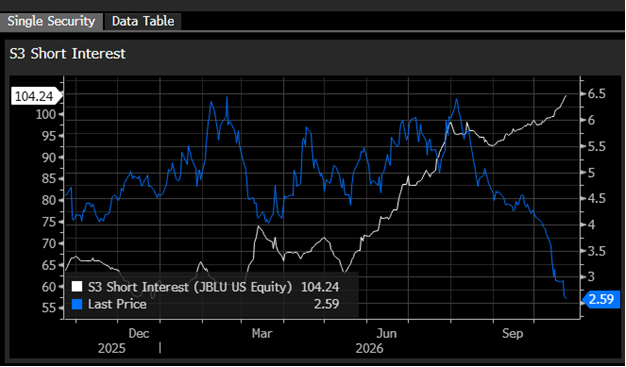Click the 2025 year label
Image resolution: width=626 pixels, height=367 pixels.
tap(112, 348)
